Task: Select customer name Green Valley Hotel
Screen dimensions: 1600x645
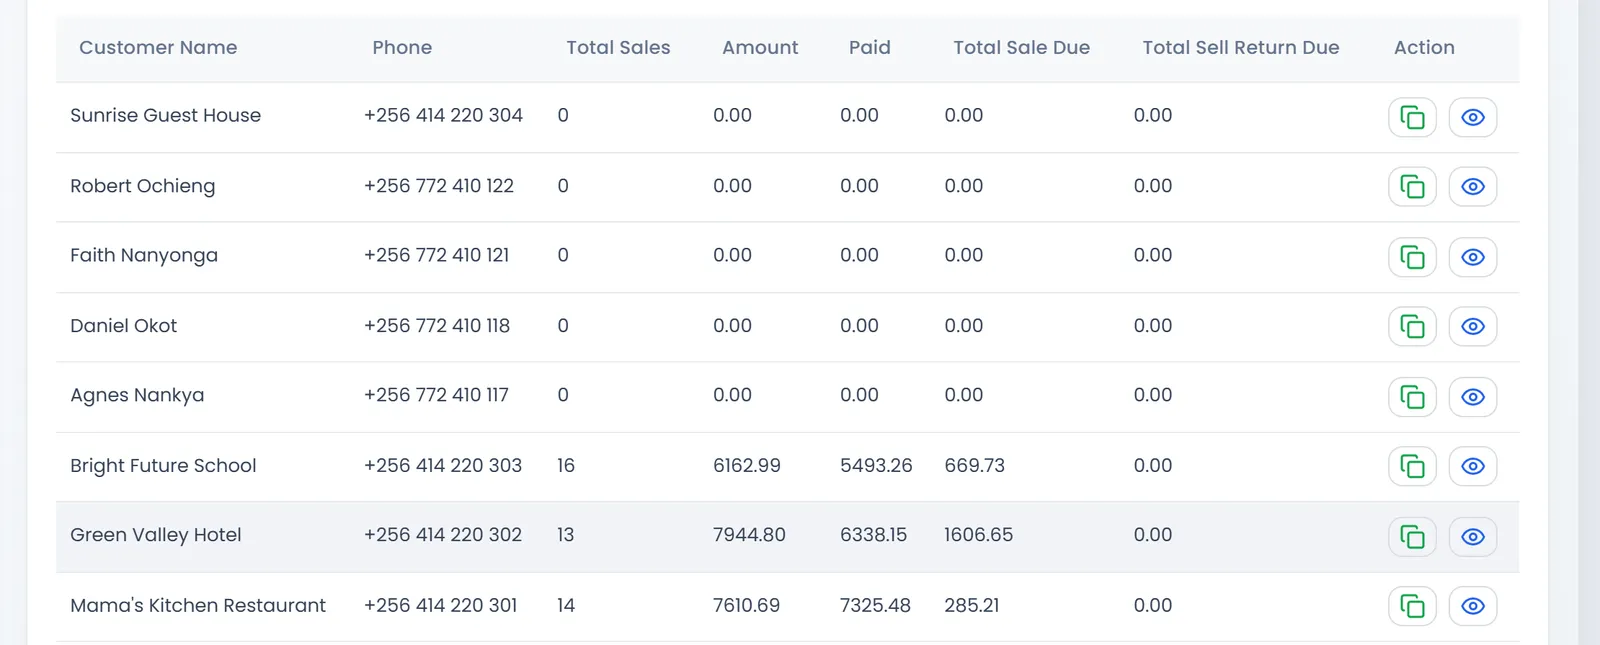Action: tap(156, 535)
